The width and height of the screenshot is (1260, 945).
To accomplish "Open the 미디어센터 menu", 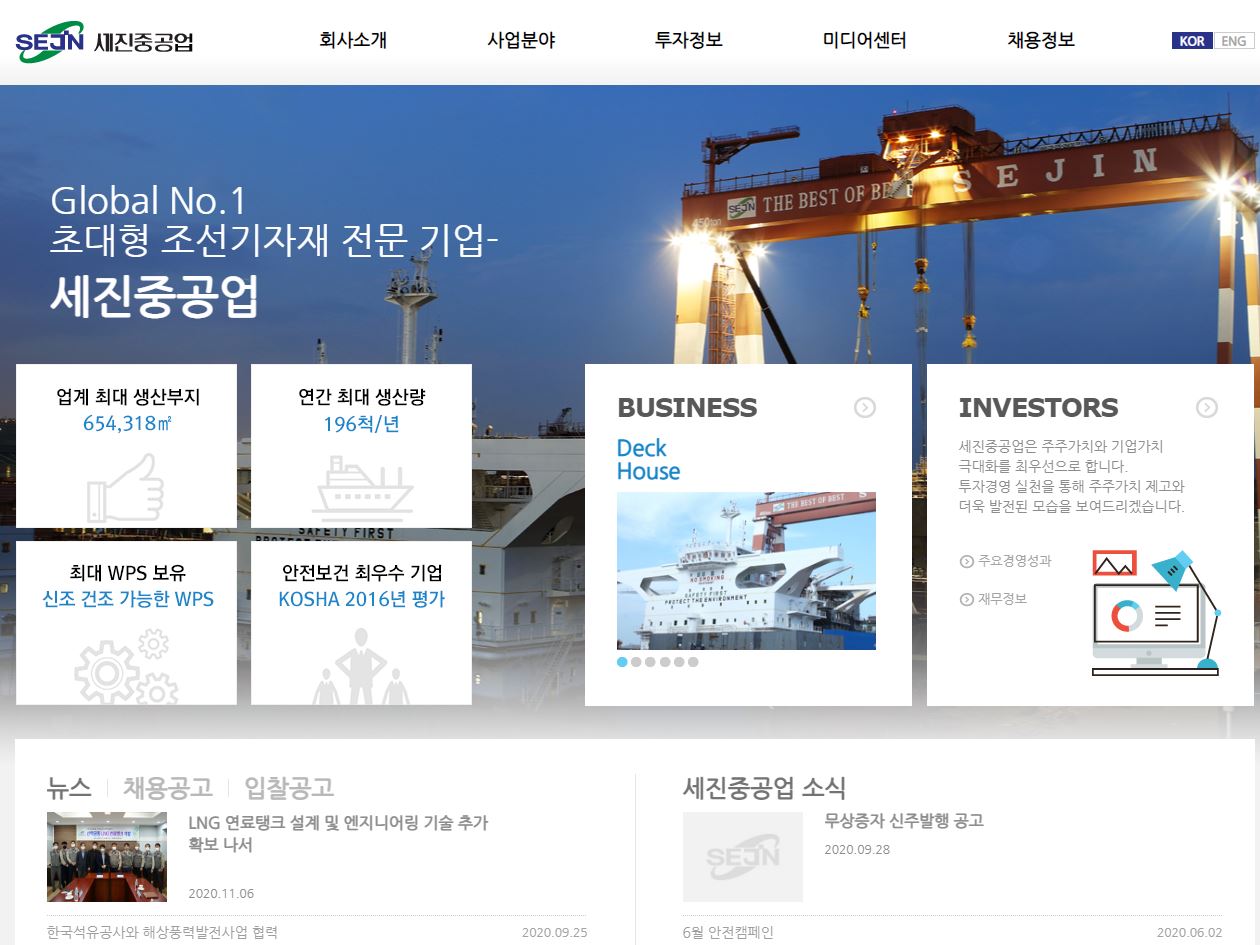I will (x=865, y=41).
